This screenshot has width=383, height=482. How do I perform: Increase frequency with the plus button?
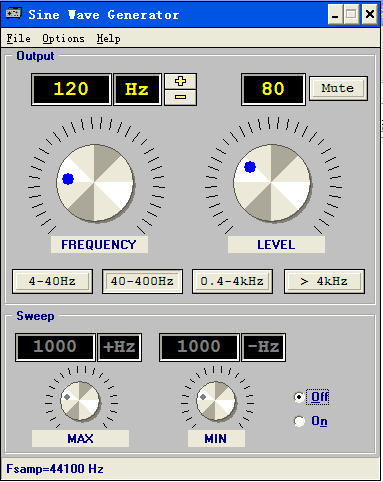[180, 81]
